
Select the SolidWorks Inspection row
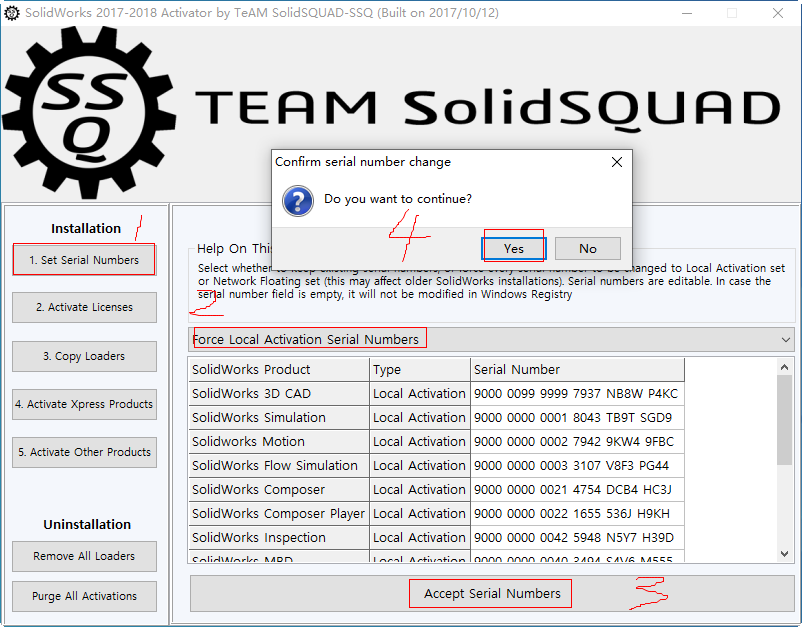pyautogui.click(x=436, y=538)
